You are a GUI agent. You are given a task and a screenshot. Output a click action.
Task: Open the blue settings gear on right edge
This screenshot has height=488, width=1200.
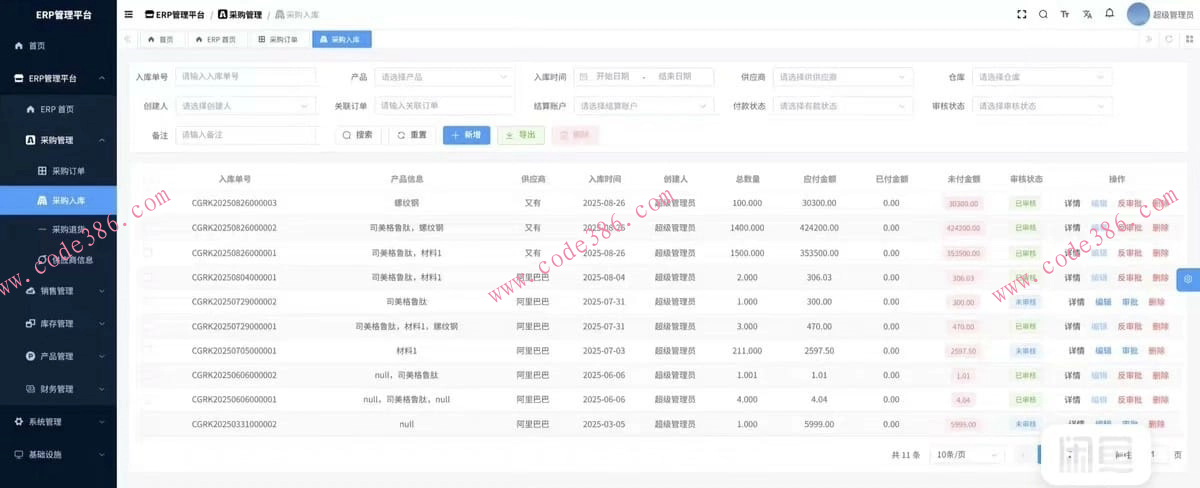pos(1188,280)
